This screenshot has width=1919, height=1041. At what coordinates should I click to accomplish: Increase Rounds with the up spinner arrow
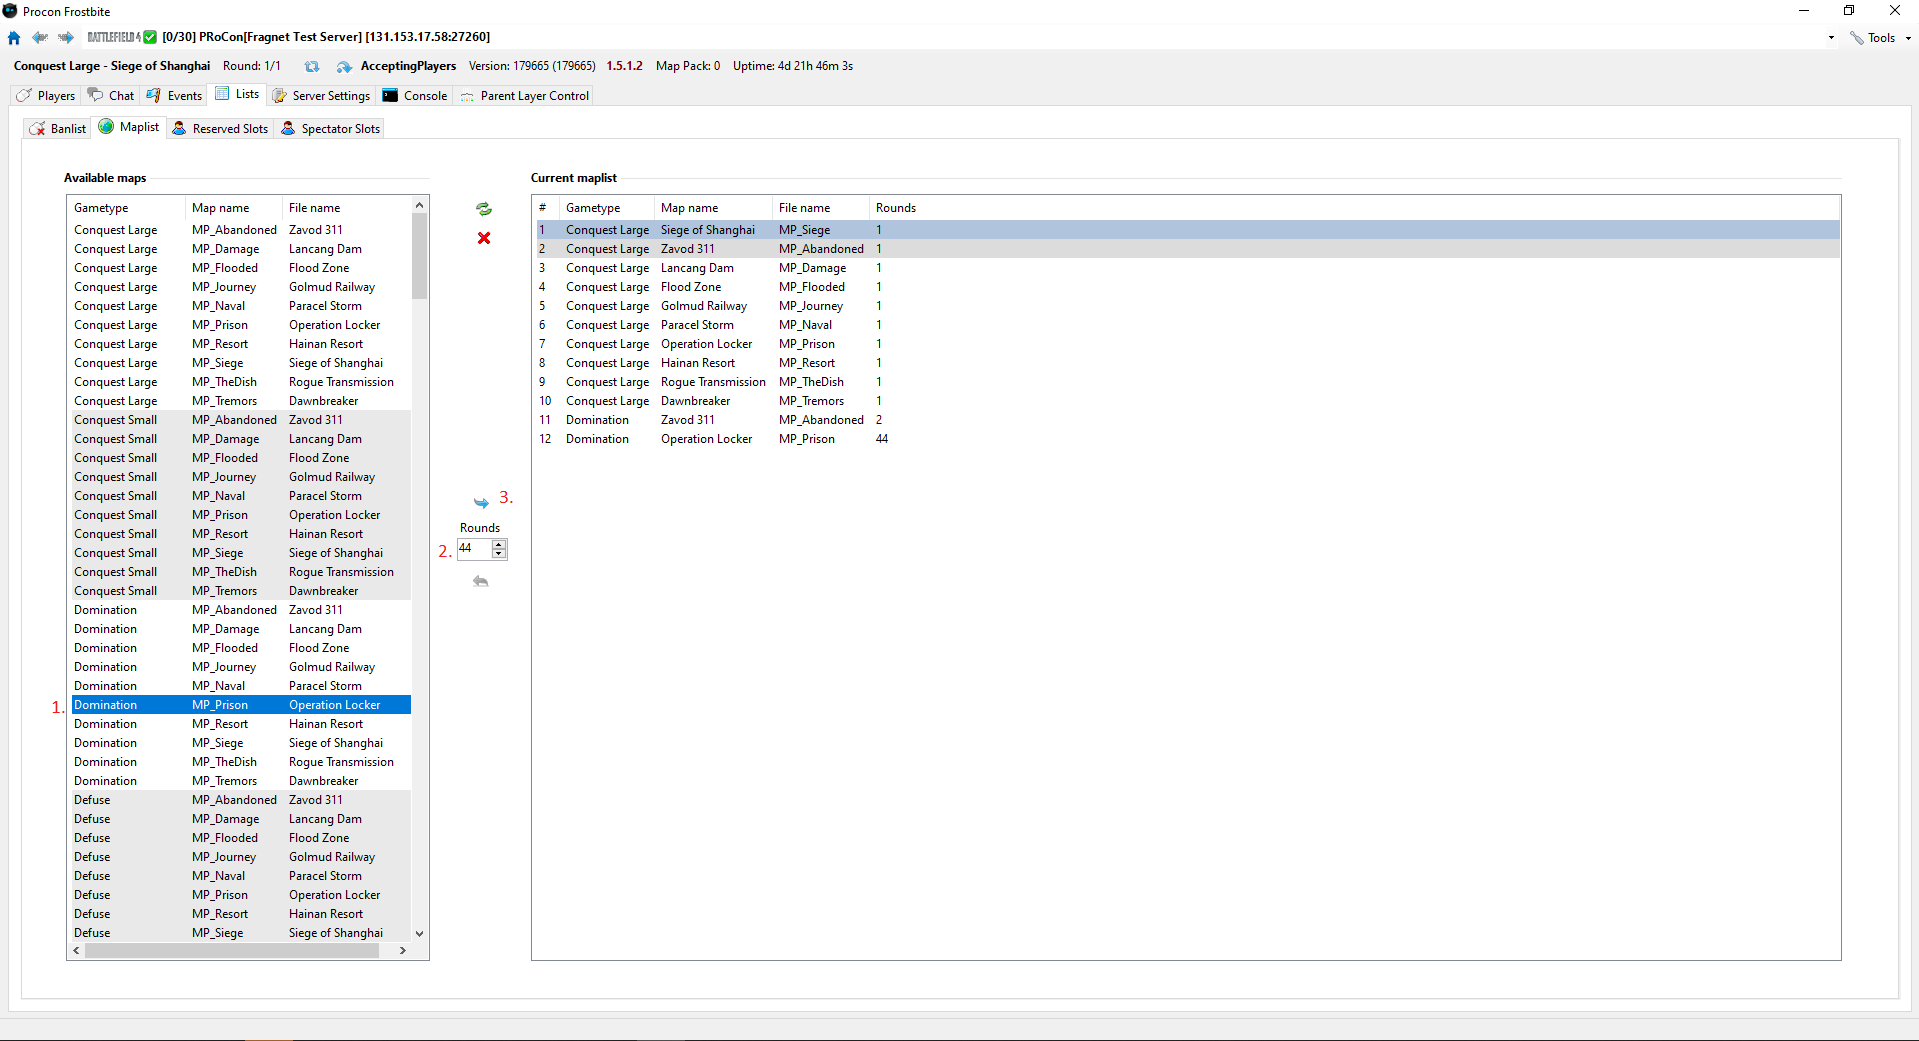point(499,544)
